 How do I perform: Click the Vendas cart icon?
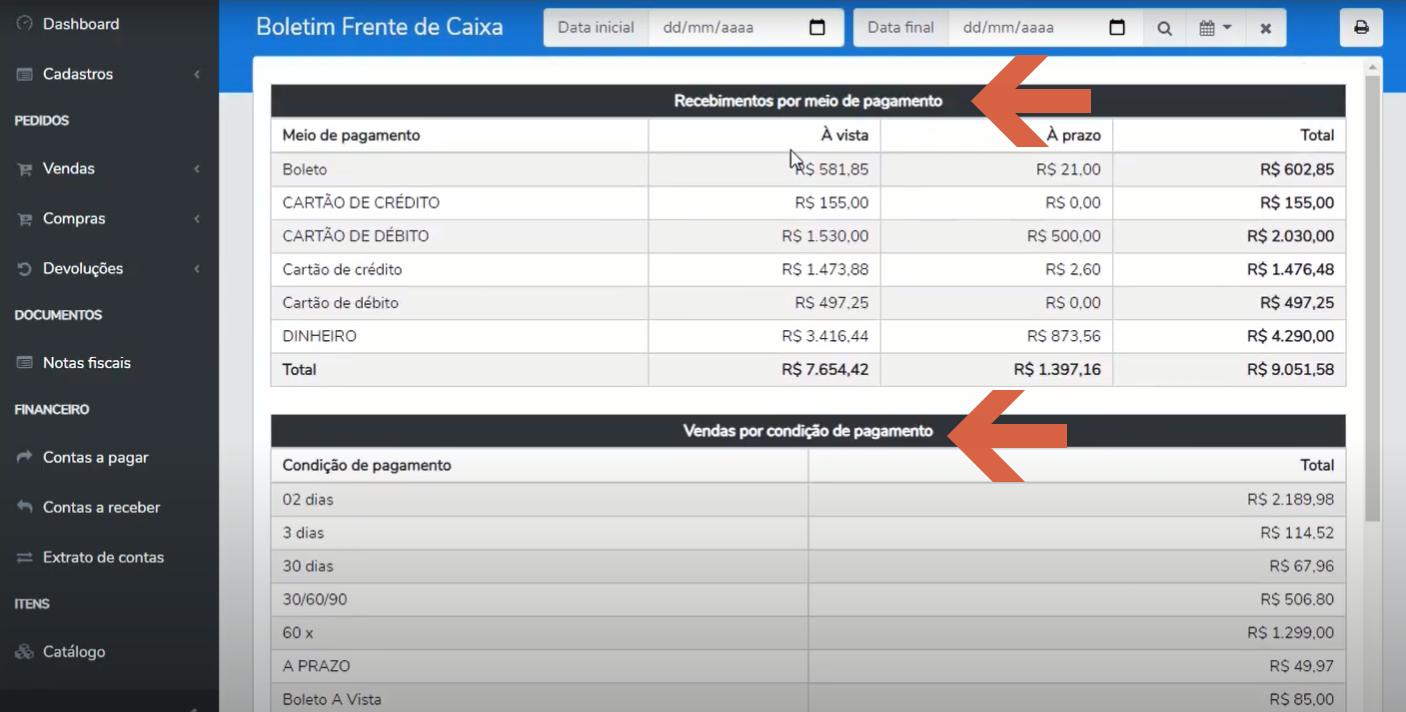click(25, 169)
